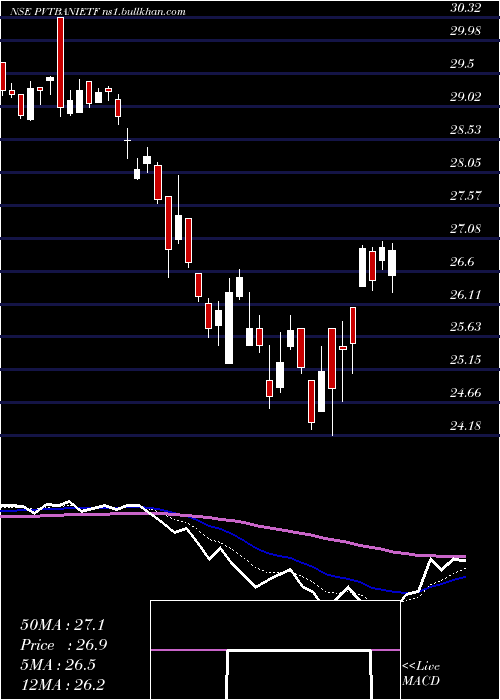Click the last white candle on the right
Image resolution: width=500 pixels, height=700 pixels.
coord(392,263)
